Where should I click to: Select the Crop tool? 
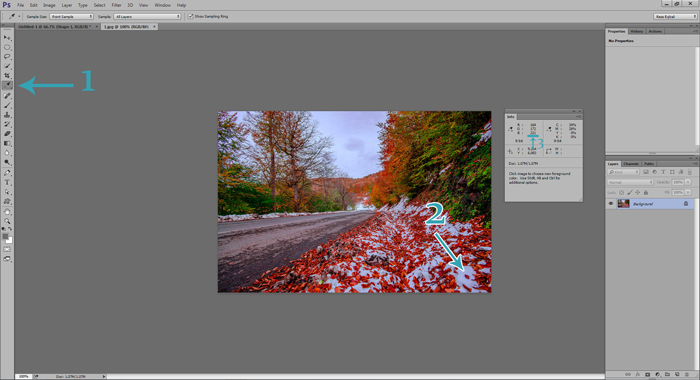[7, 75]
